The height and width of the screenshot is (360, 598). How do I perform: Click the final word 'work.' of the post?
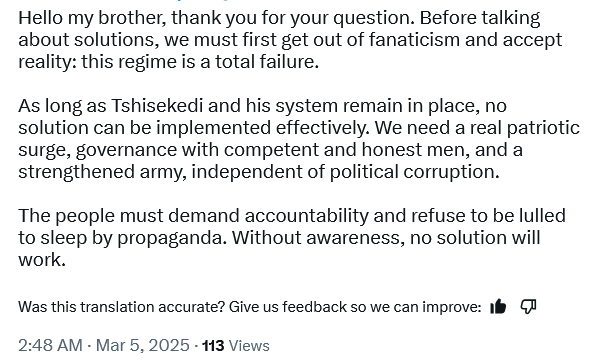click(x=42, y=260)
